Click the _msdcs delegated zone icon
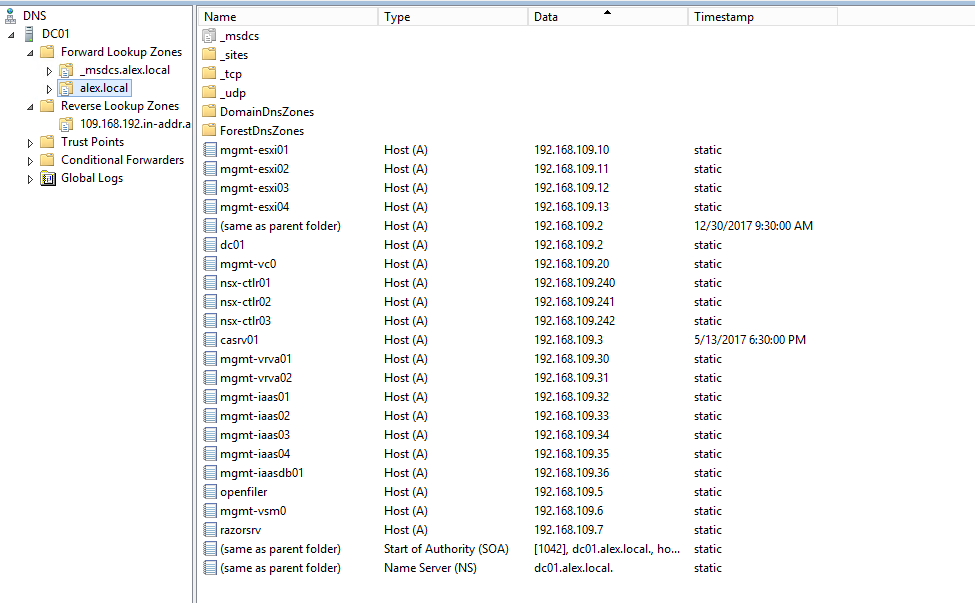Screen dimensions: 975x603 pos(209,36)
